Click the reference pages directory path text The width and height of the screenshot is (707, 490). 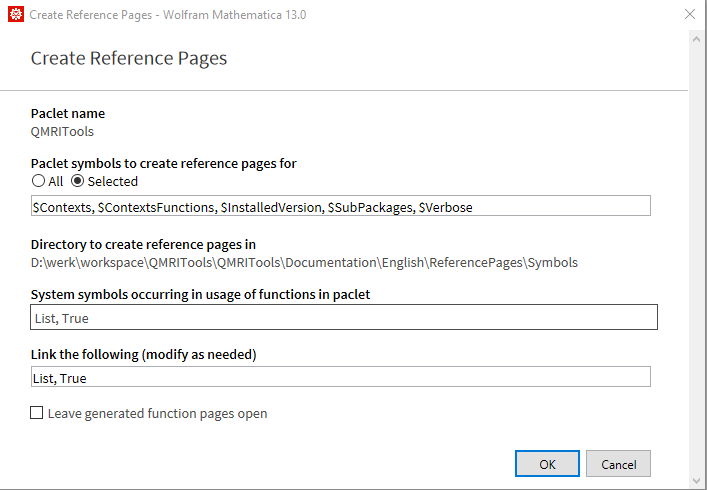(x=304, y=262)
